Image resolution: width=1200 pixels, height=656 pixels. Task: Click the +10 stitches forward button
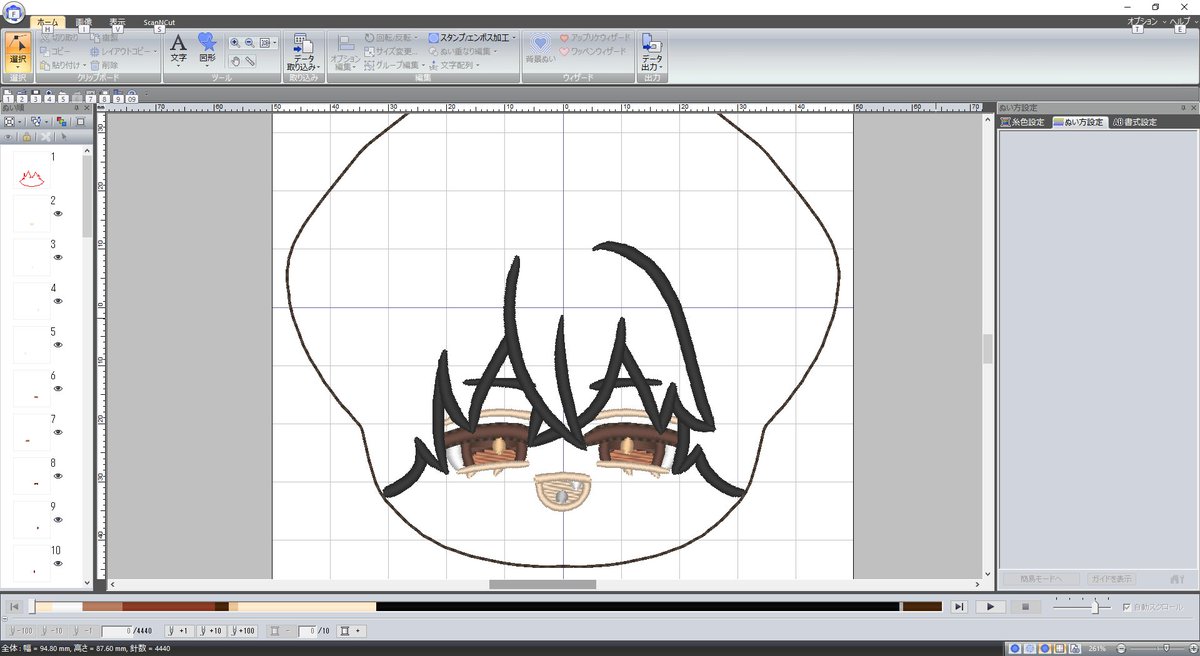click(x=210, y=631)
